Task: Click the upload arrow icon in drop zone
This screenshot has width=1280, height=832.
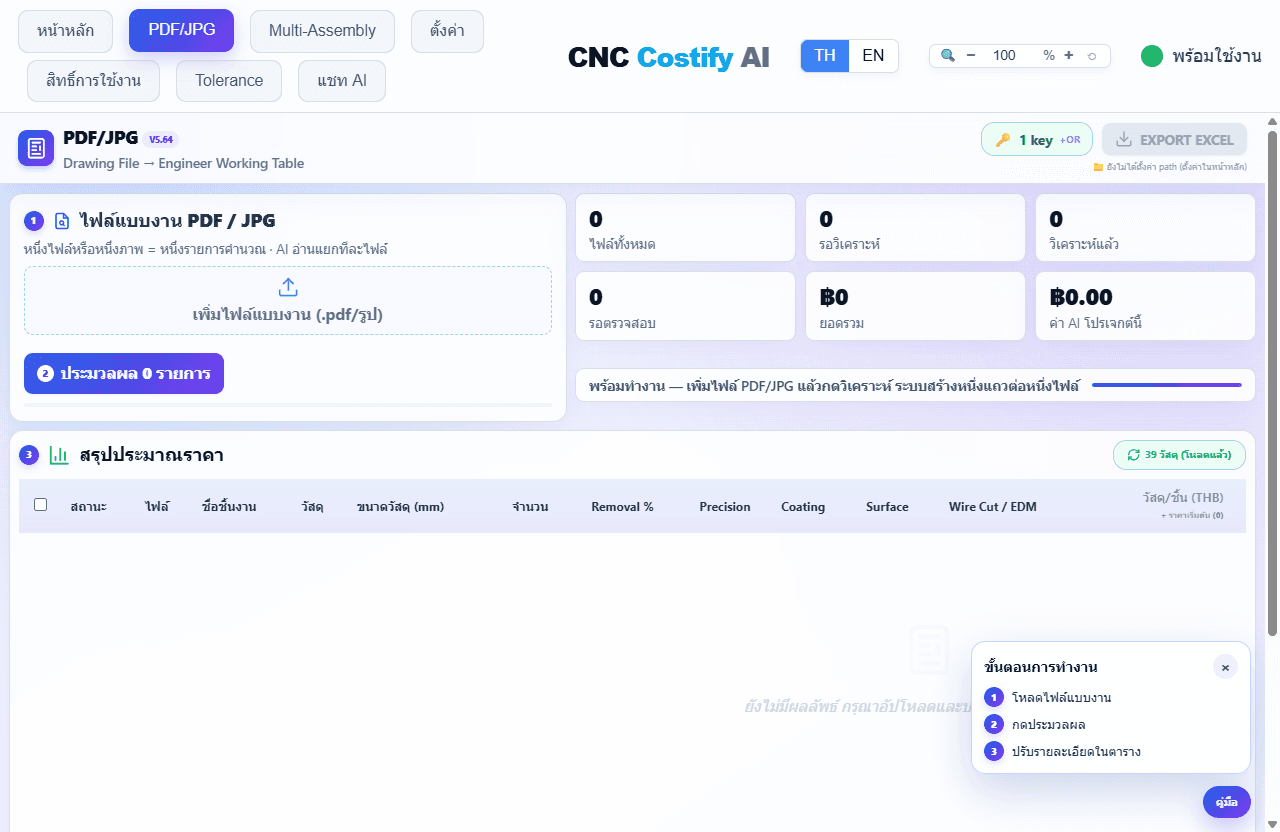Action: (x=288, y=288)
